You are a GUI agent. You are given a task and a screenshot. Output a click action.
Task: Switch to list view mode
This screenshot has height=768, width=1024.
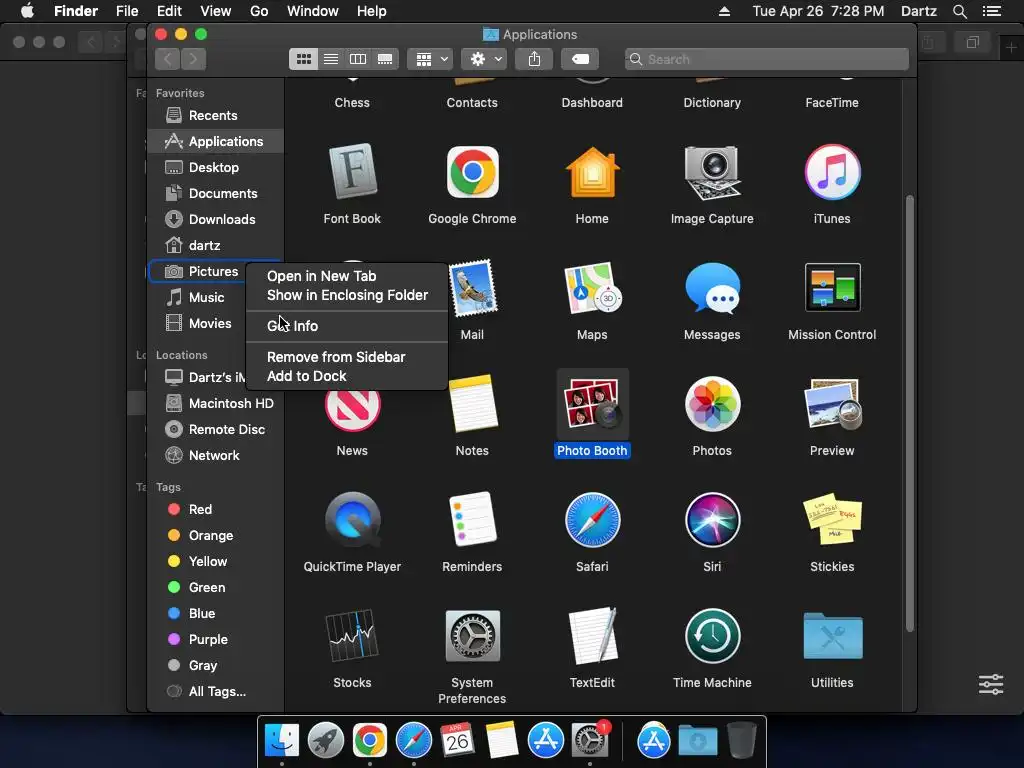click(331, 59)
